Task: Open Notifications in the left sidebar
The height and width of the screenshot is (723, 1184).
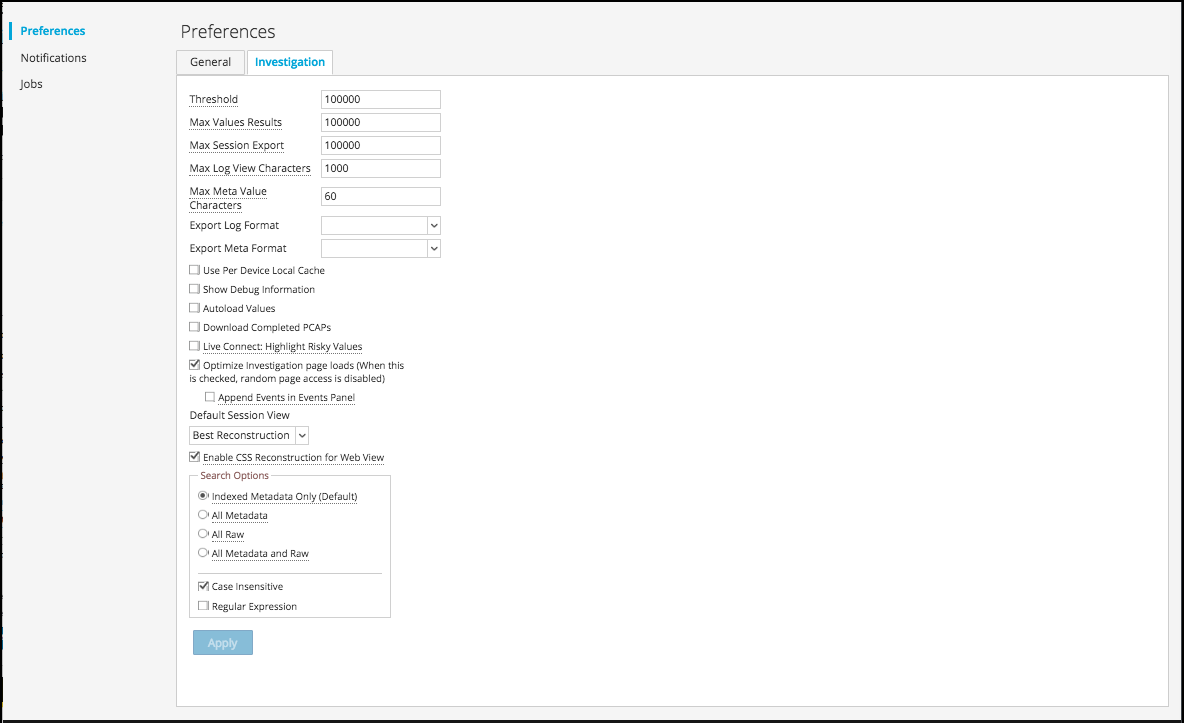Action: (x=53, y=58)
